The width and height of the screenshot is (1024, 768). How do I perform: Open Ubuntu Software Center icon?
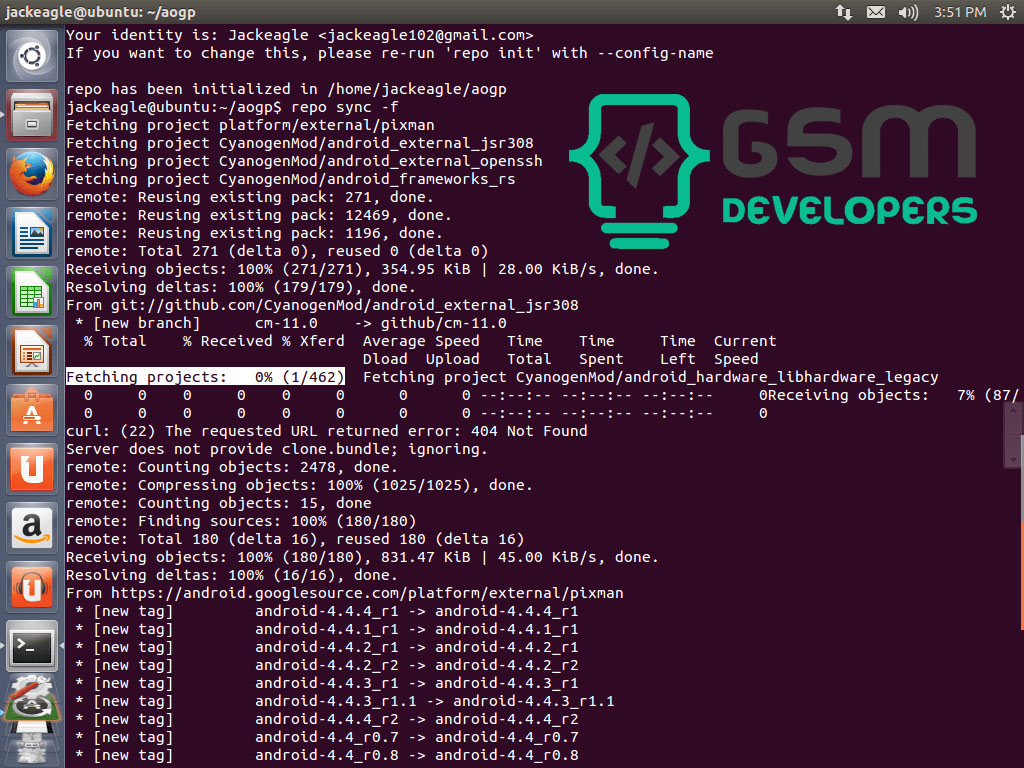point(31,410)
